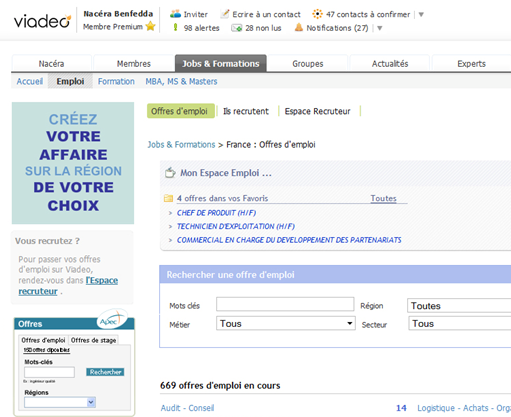The image size is (511, 417).
Task: Open the Apec Régions dropdown
Action: point(60,402)
